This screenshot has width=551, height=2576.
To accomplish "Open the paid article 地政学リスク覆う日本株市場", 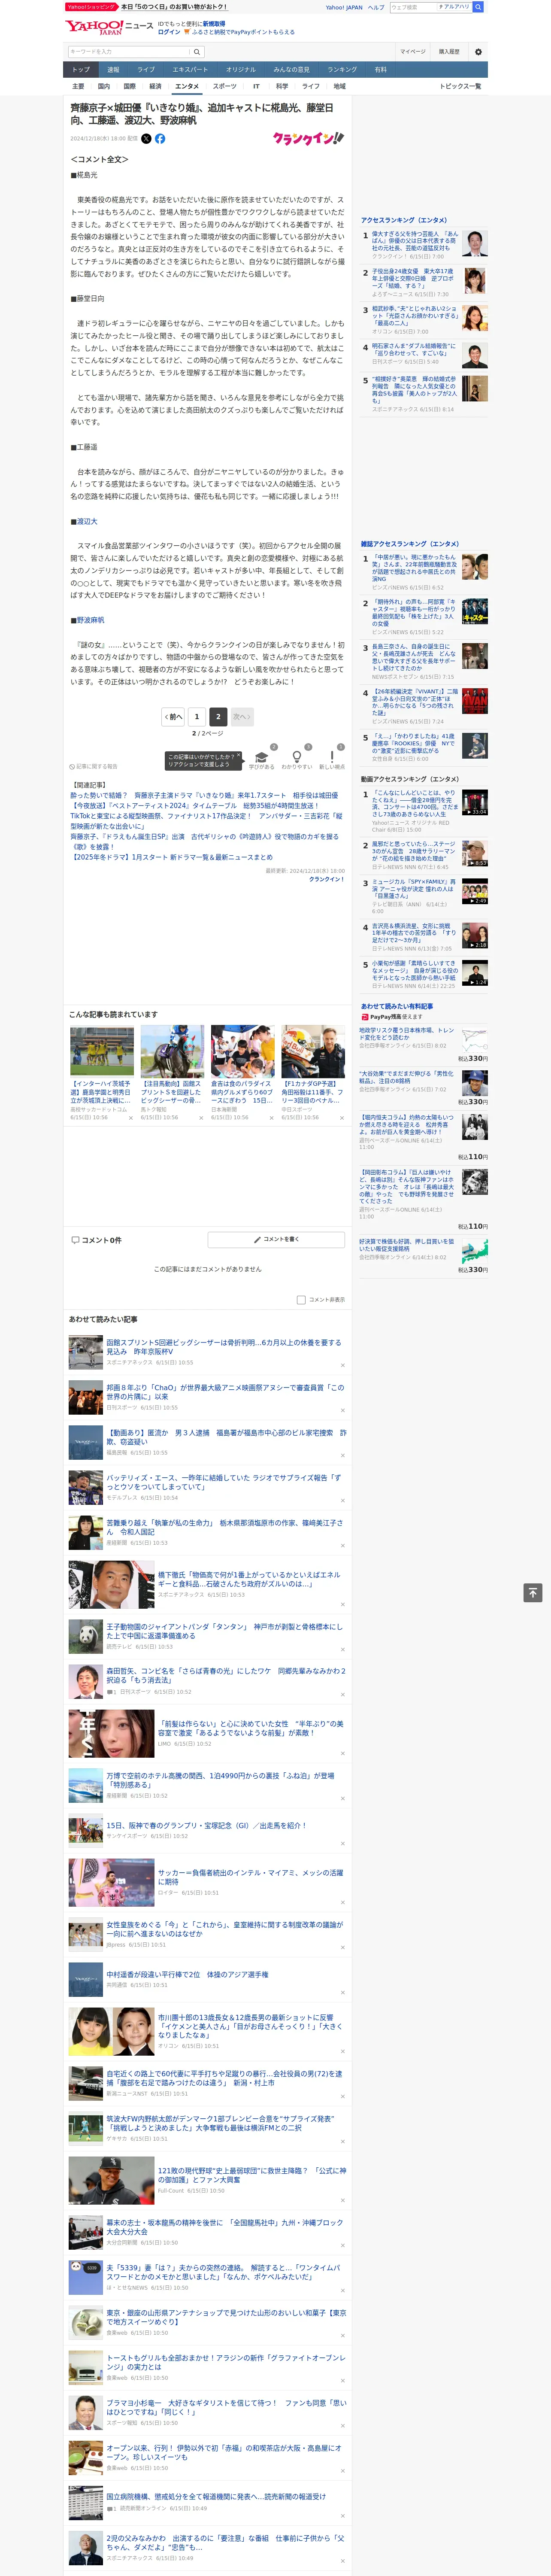I will pyautogui.click(x=407, y=1033).
